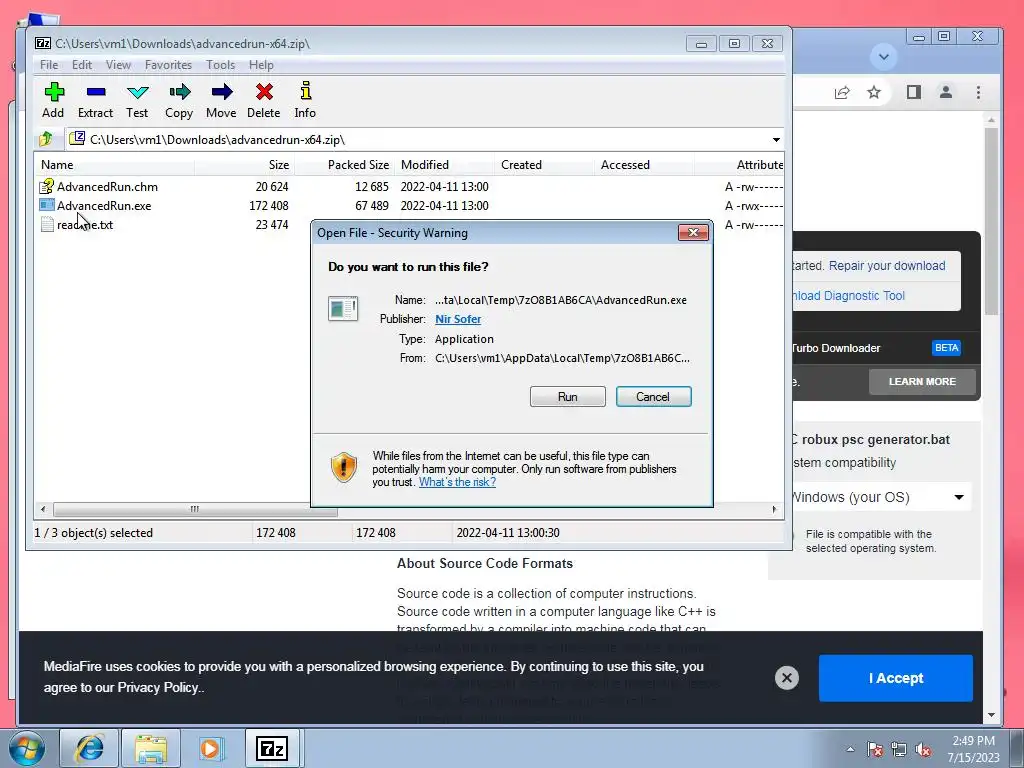Sort by the Created column header
1024x768 pixels.
point(545,165)
